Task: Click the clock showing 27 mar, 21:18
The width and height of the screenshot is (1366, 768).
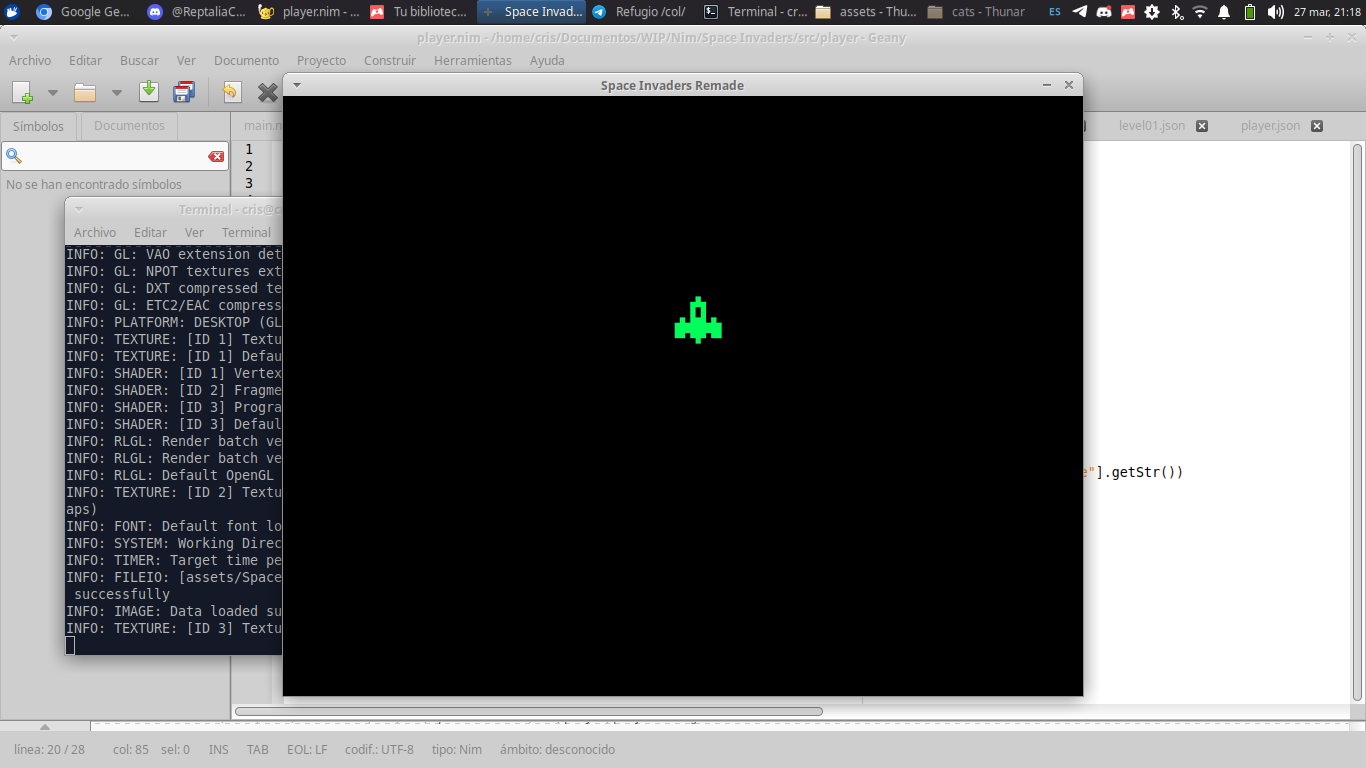Action: (1326, 12)
